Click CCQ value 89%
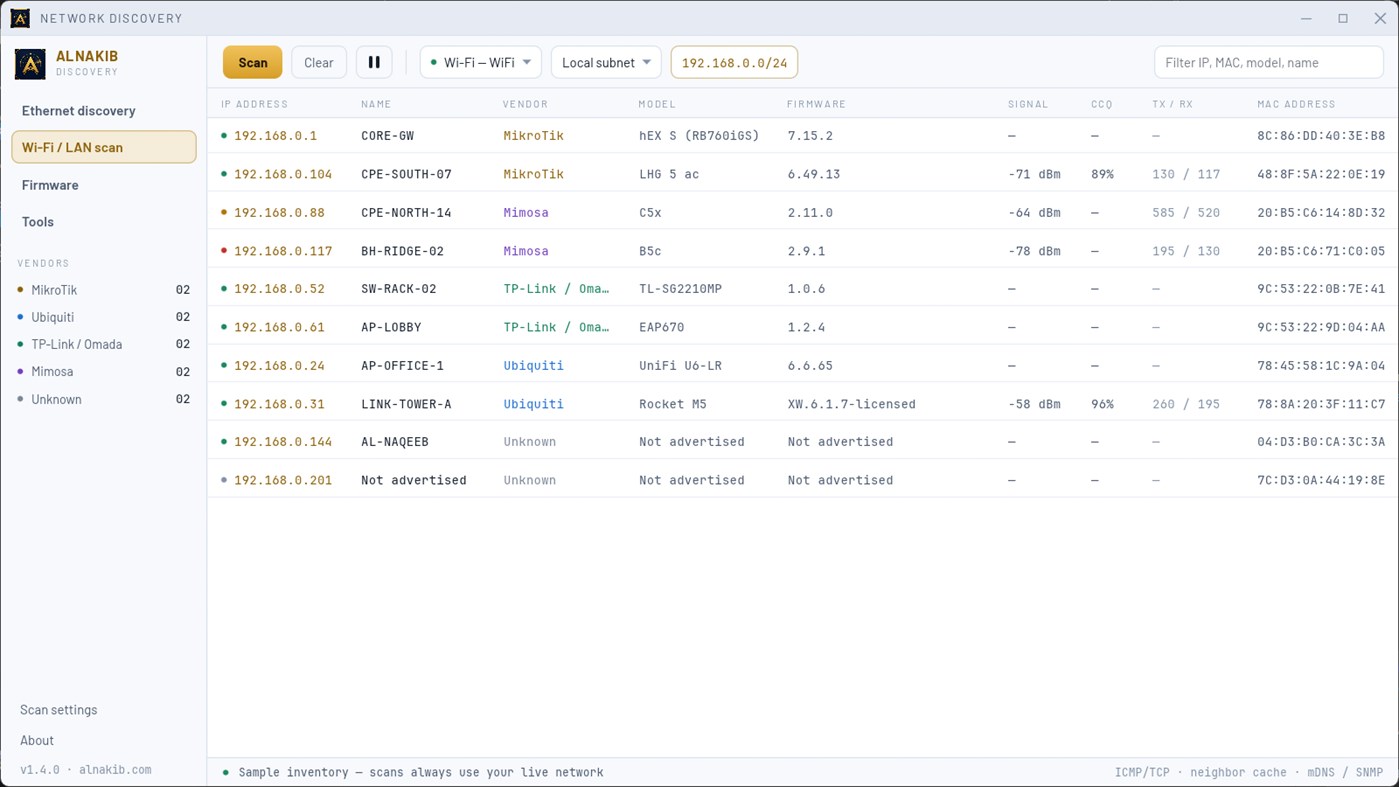This screenshot has height=787, width=1399. tap(1102, 174)
